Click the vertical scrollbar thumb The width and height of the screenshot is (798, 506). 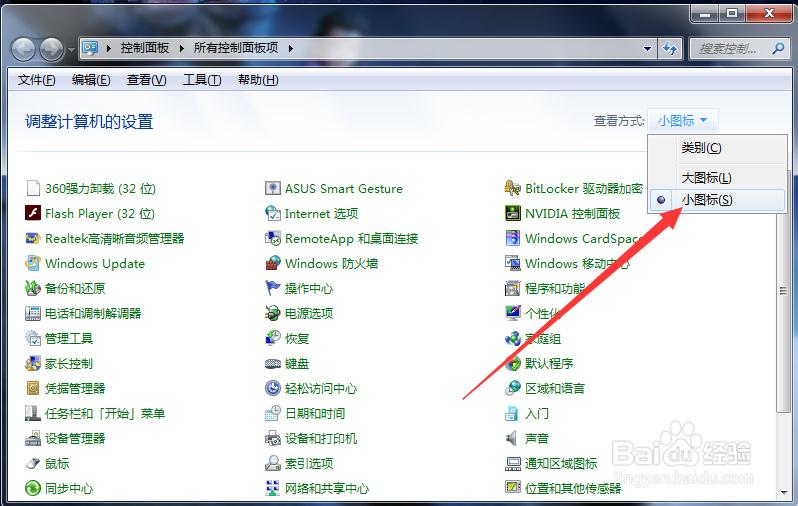783,291
